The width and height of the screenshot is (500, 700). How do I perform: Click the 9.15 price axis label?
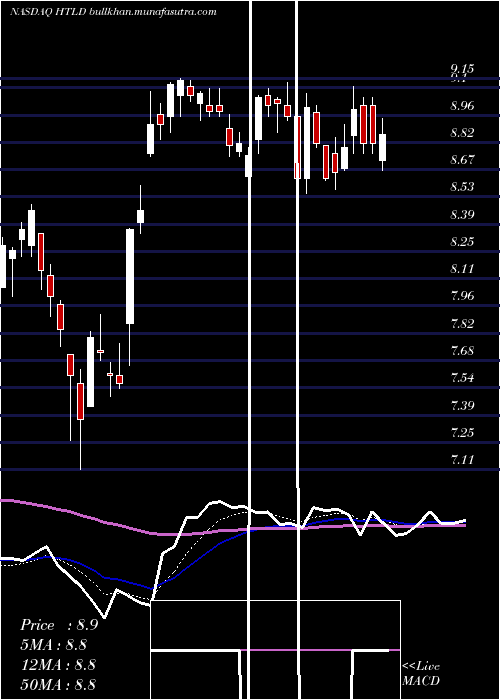462,69
